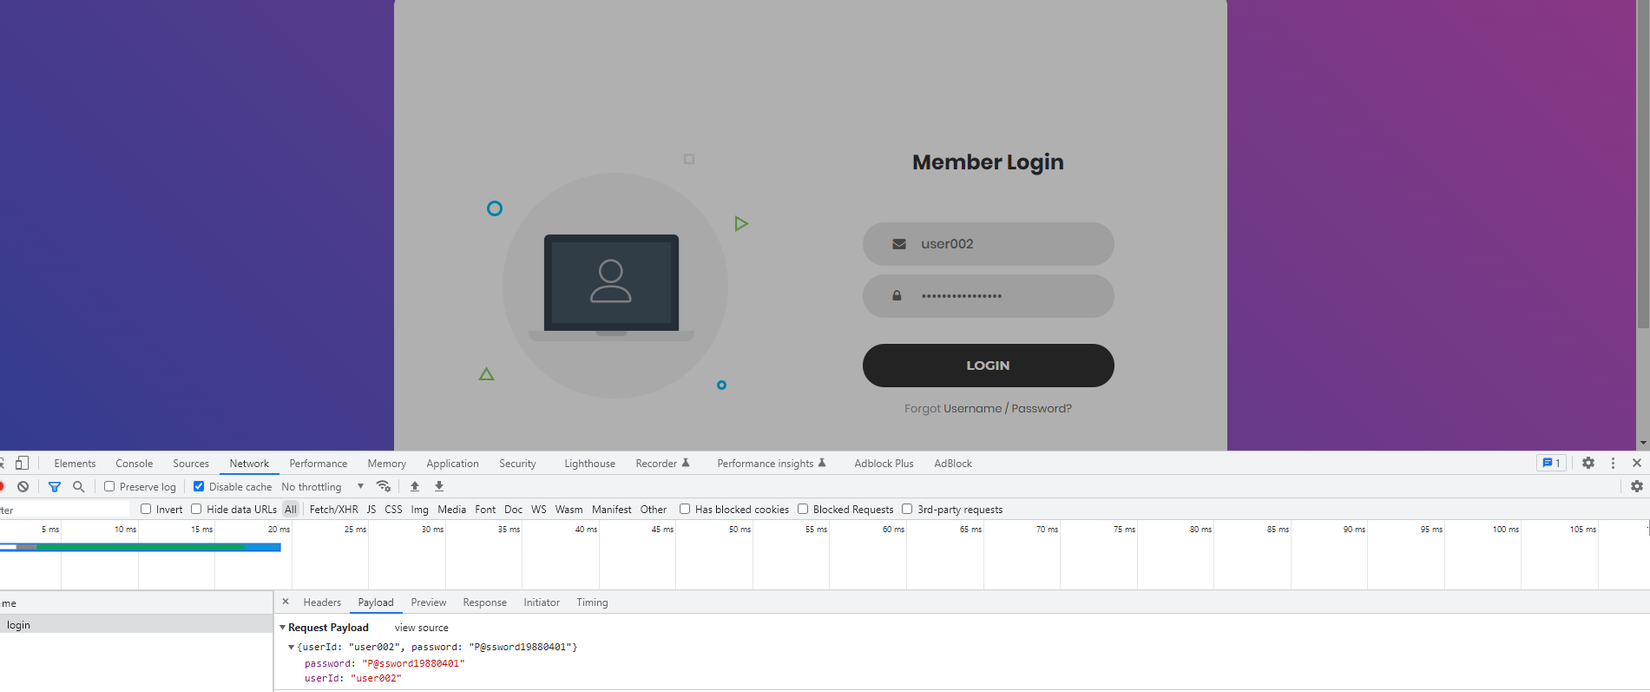Open the Security tab
The width and height of the screenshot is (1650, 692).
(518, 463)
